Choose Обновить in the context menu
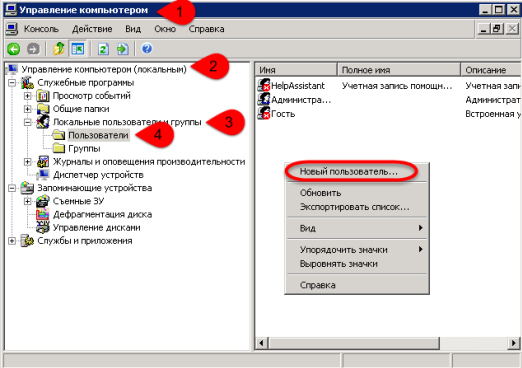The image size is (522, 368). pos(357,193)
